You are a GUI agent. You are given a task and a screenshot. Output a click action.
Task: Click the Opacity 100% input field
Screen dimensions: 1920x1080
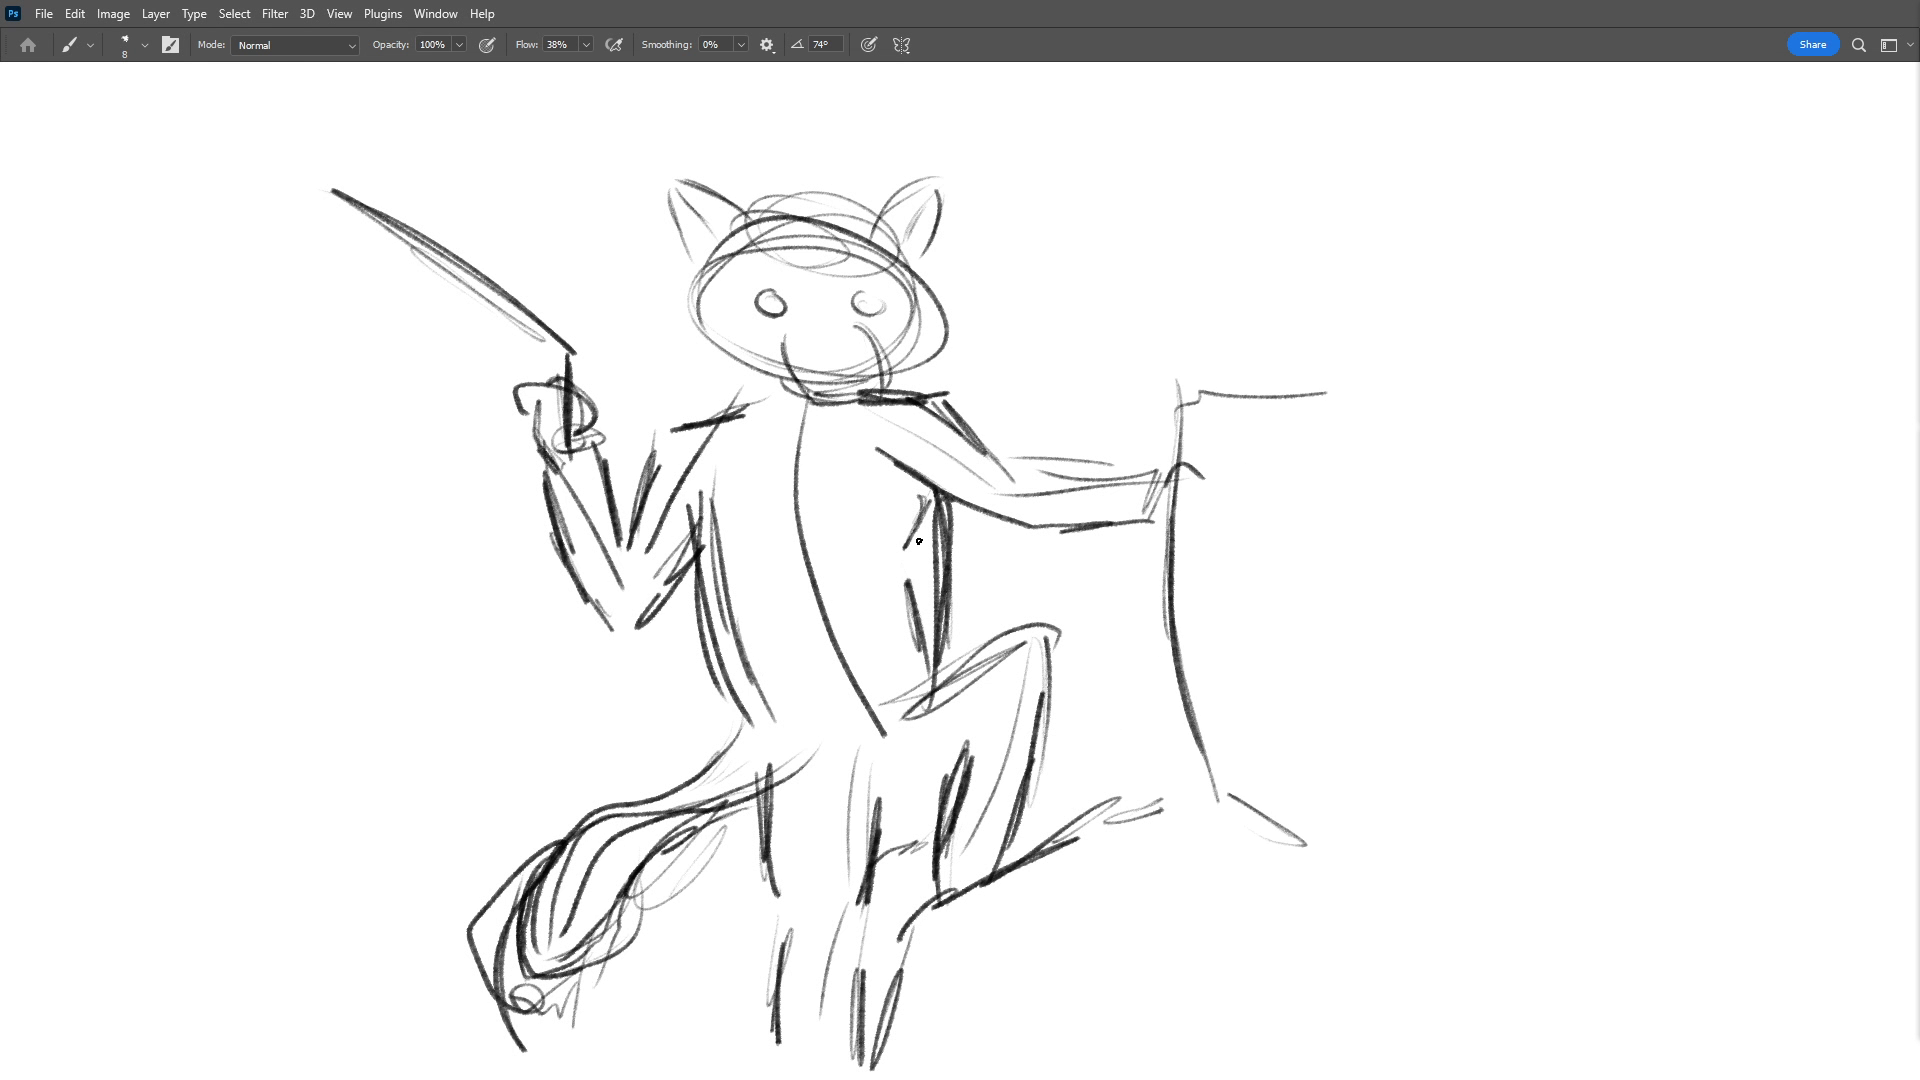click(x=433, y=45)
